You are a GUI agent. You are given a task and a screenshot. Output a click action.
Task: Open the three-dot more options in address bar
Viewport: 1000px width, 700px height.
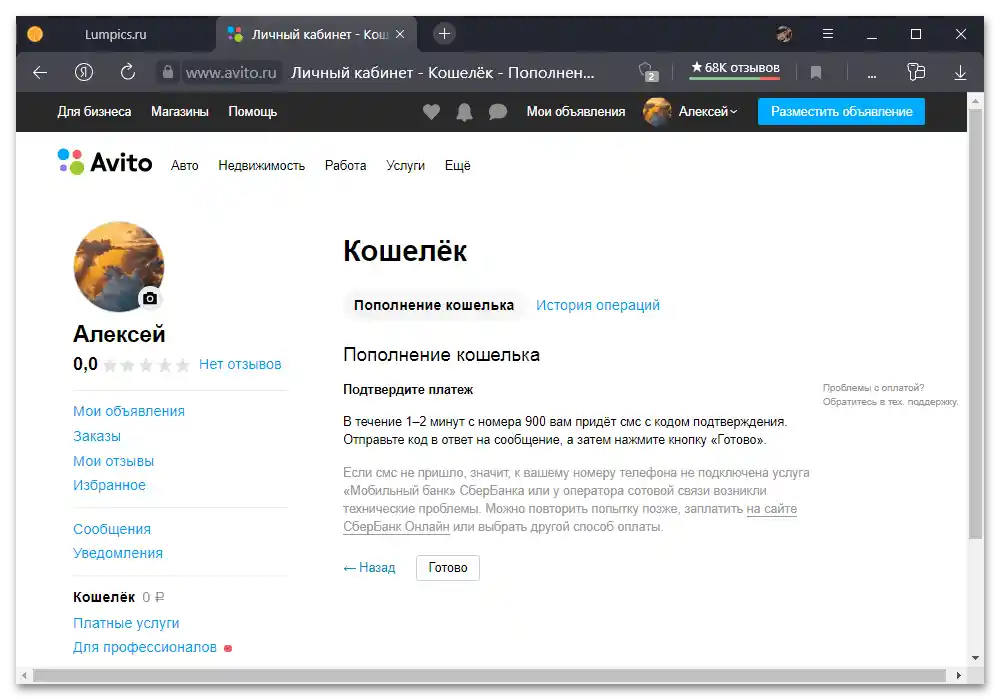click(x=872, y=74)
